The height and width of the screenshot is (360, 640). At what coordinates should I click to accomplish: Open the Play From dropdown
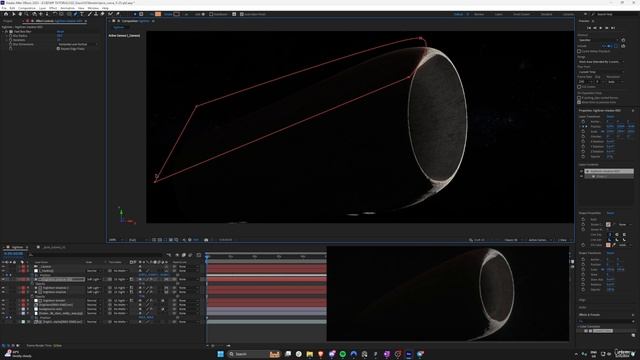pos(601,72)
